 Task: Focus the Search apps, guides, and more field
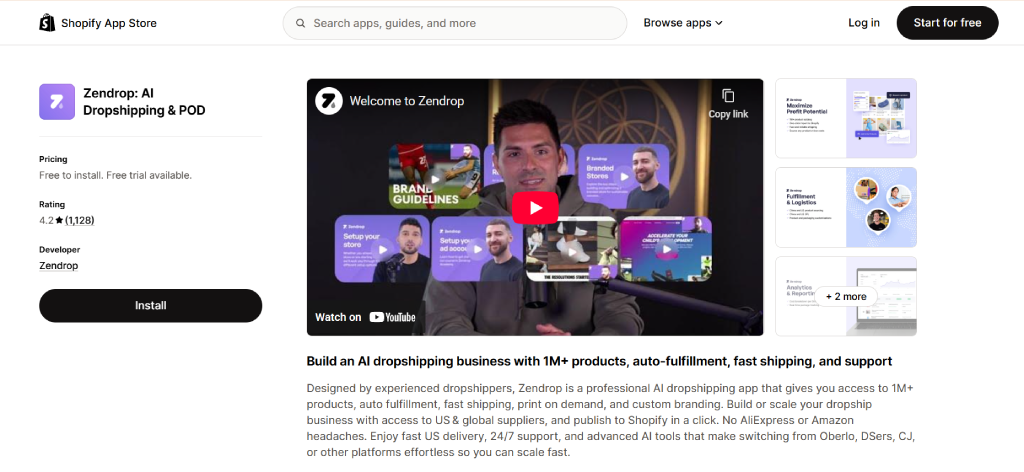click(x=455, y=23)
